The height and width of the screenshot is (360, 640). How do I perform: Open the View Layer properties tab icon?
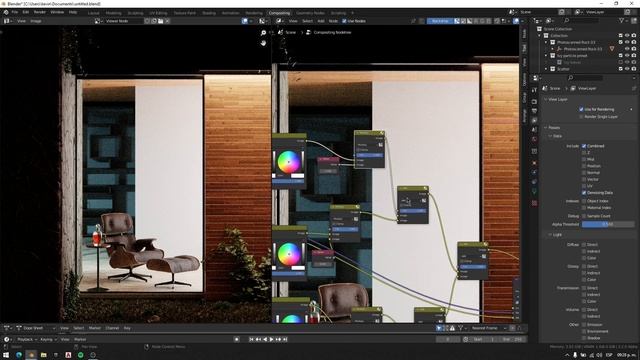[534, 120]
